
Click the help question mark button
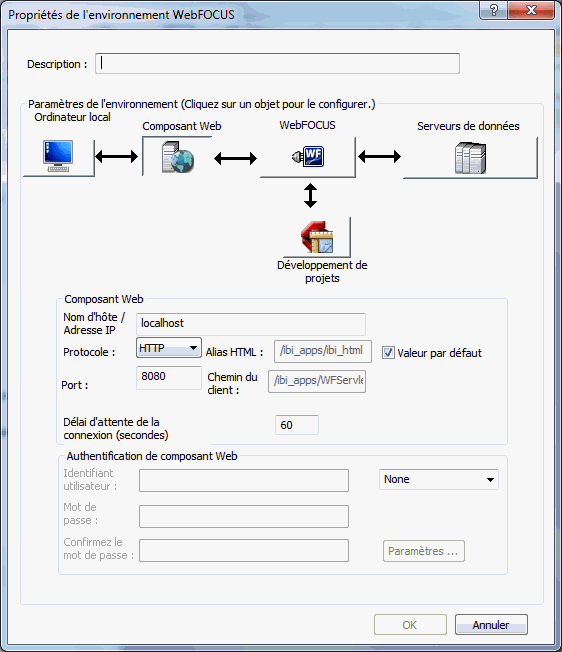tap(493, 10)
